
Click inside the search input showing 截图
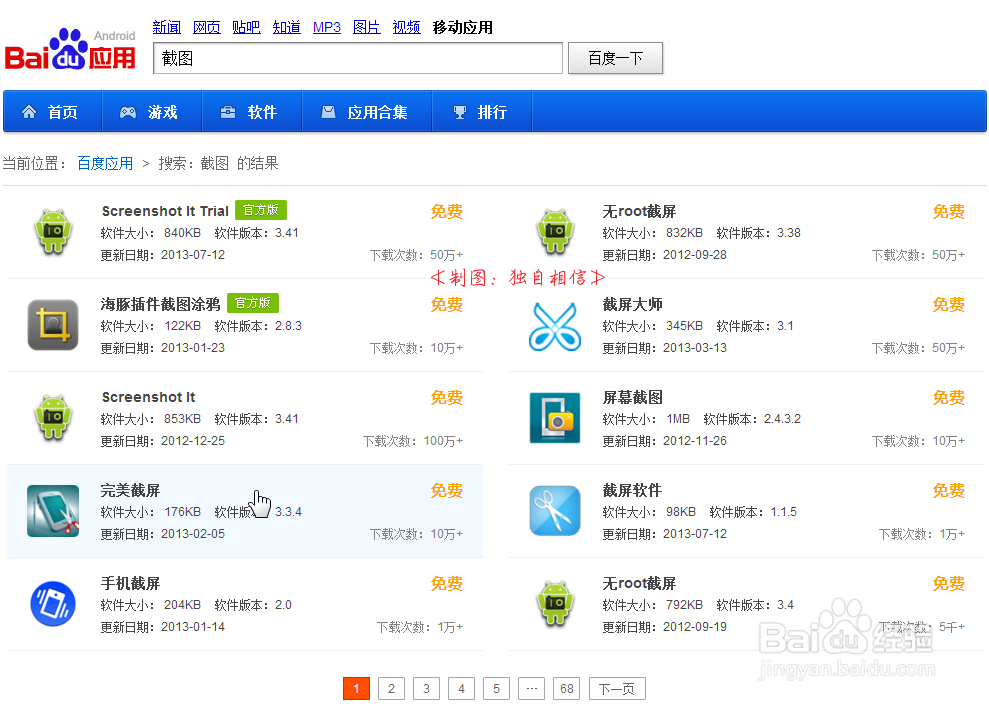pos(357,58)
